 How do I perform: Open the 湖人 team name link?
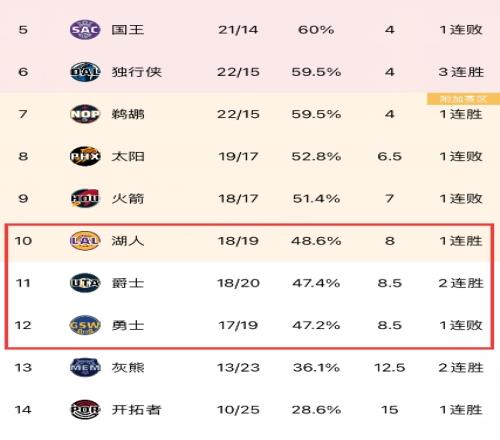point(128,241)
